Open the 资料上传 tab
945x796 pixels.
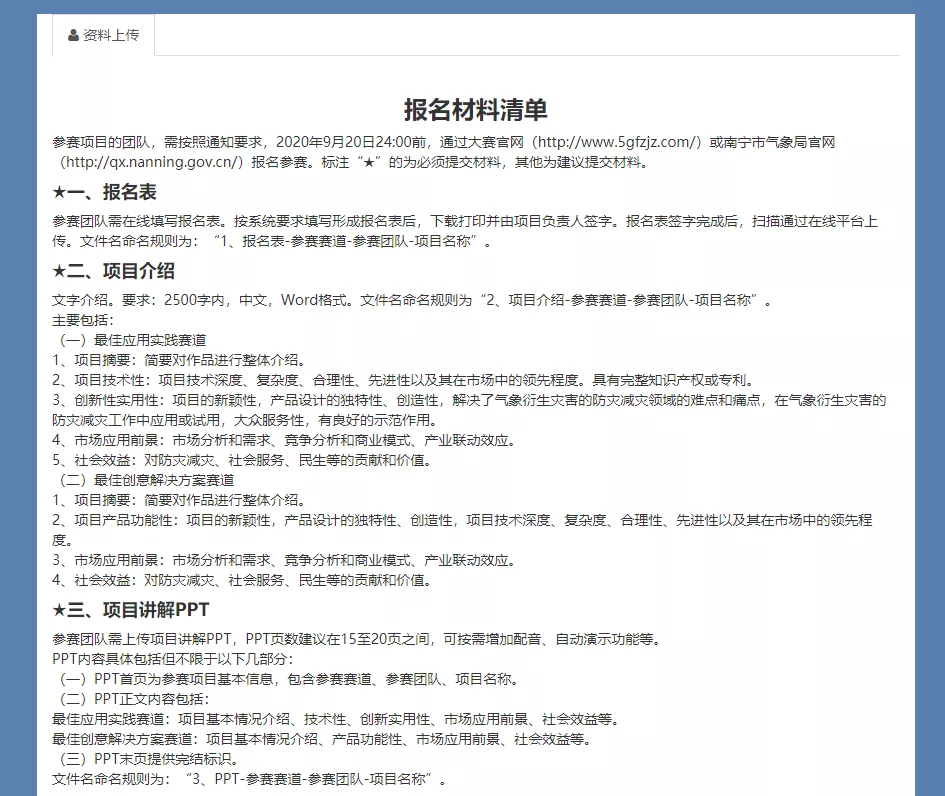click(x=104, y=35)
